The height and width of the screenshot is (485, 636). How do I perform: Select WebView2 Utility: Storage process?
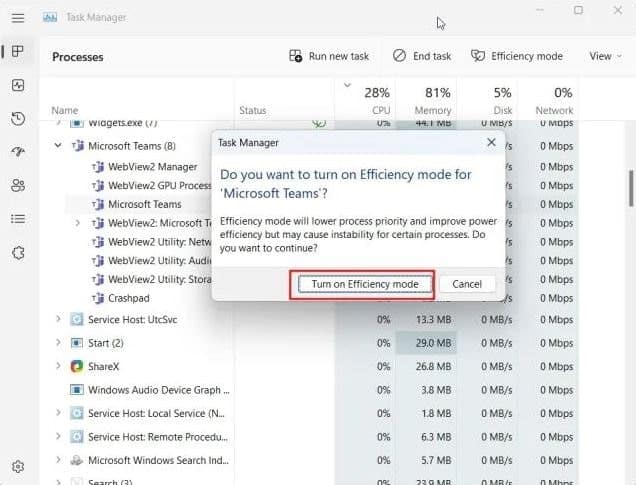pyautogui.click(x=159, y=279)
